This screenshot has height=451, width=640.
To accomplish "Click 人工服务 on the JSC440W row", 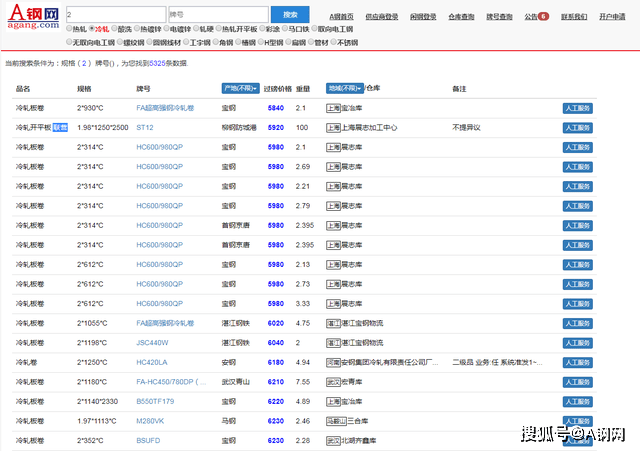I will coord(578,343).
